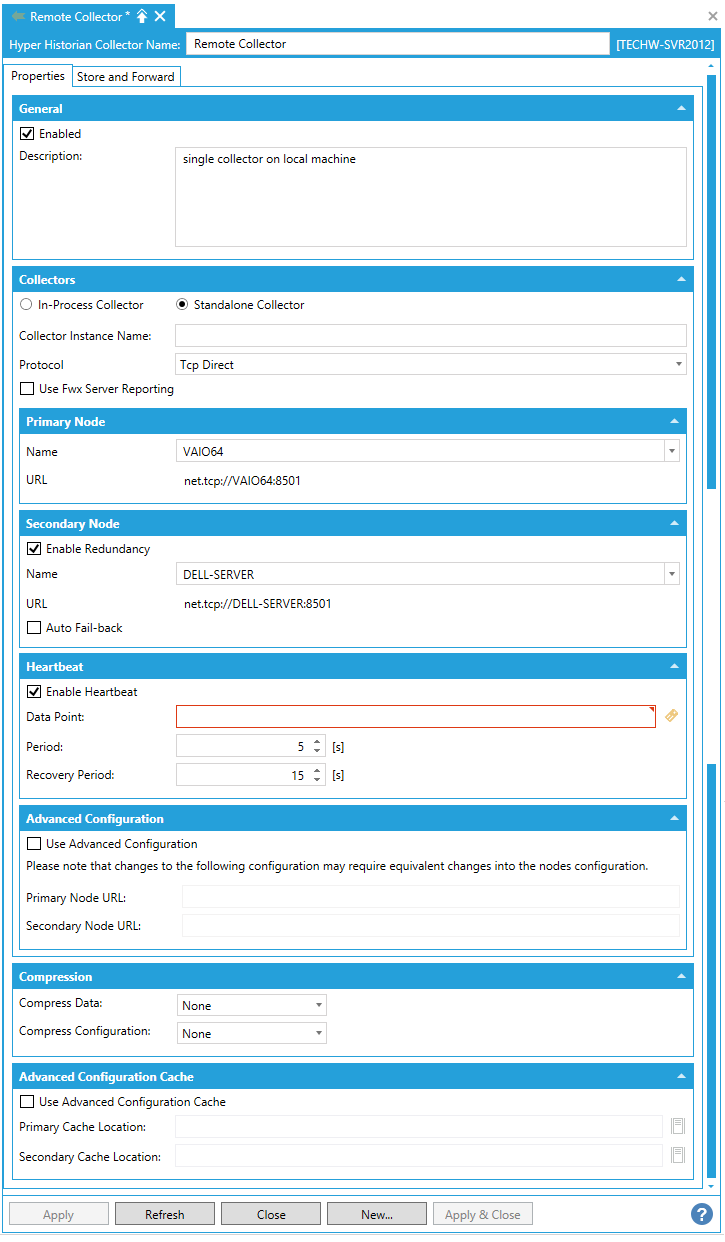Image resolution: width=725 pixels, height=1242 pixels.
Task: Click the up-arrow icon beside the tab title
Action: pos(142,17)
